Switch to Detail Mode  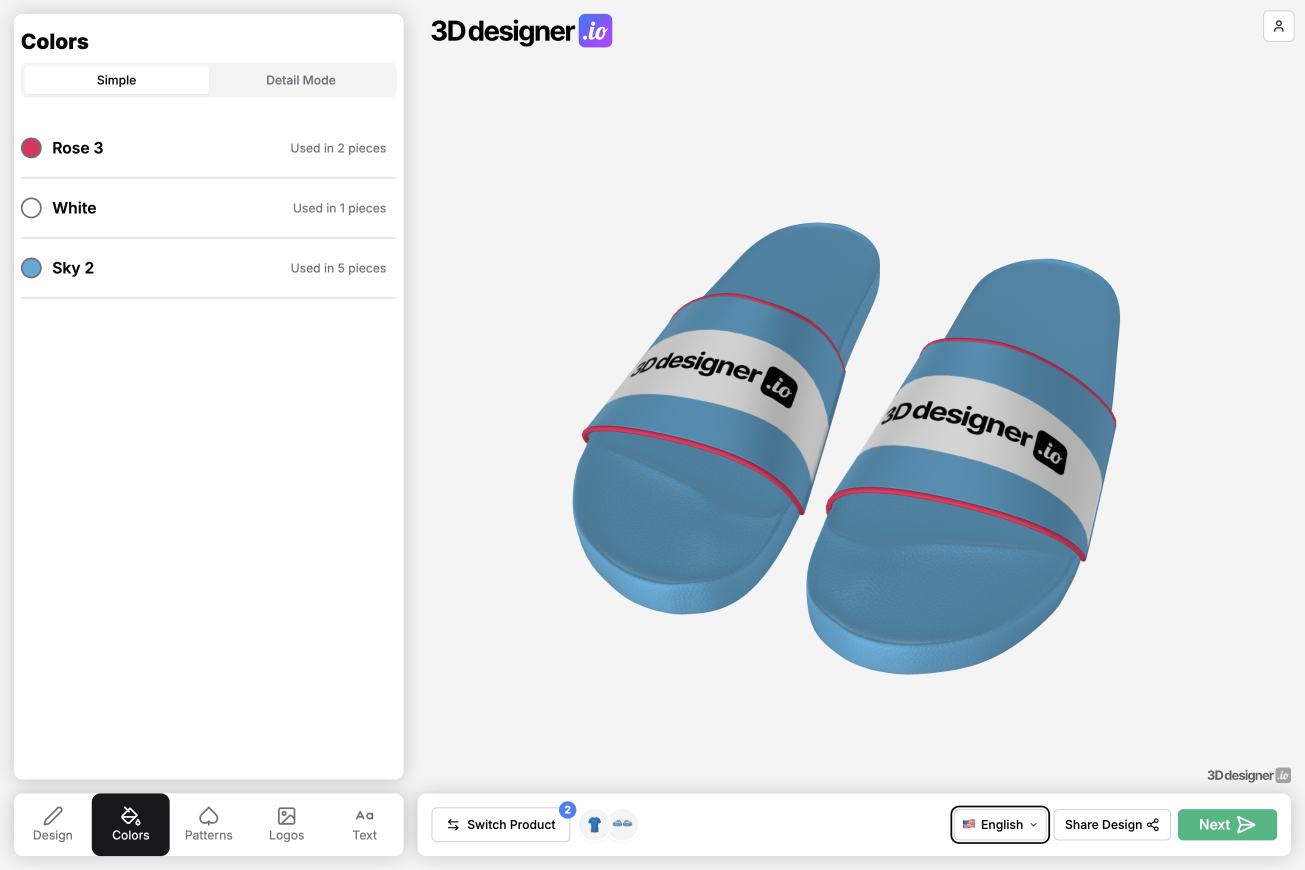[300, 80]
